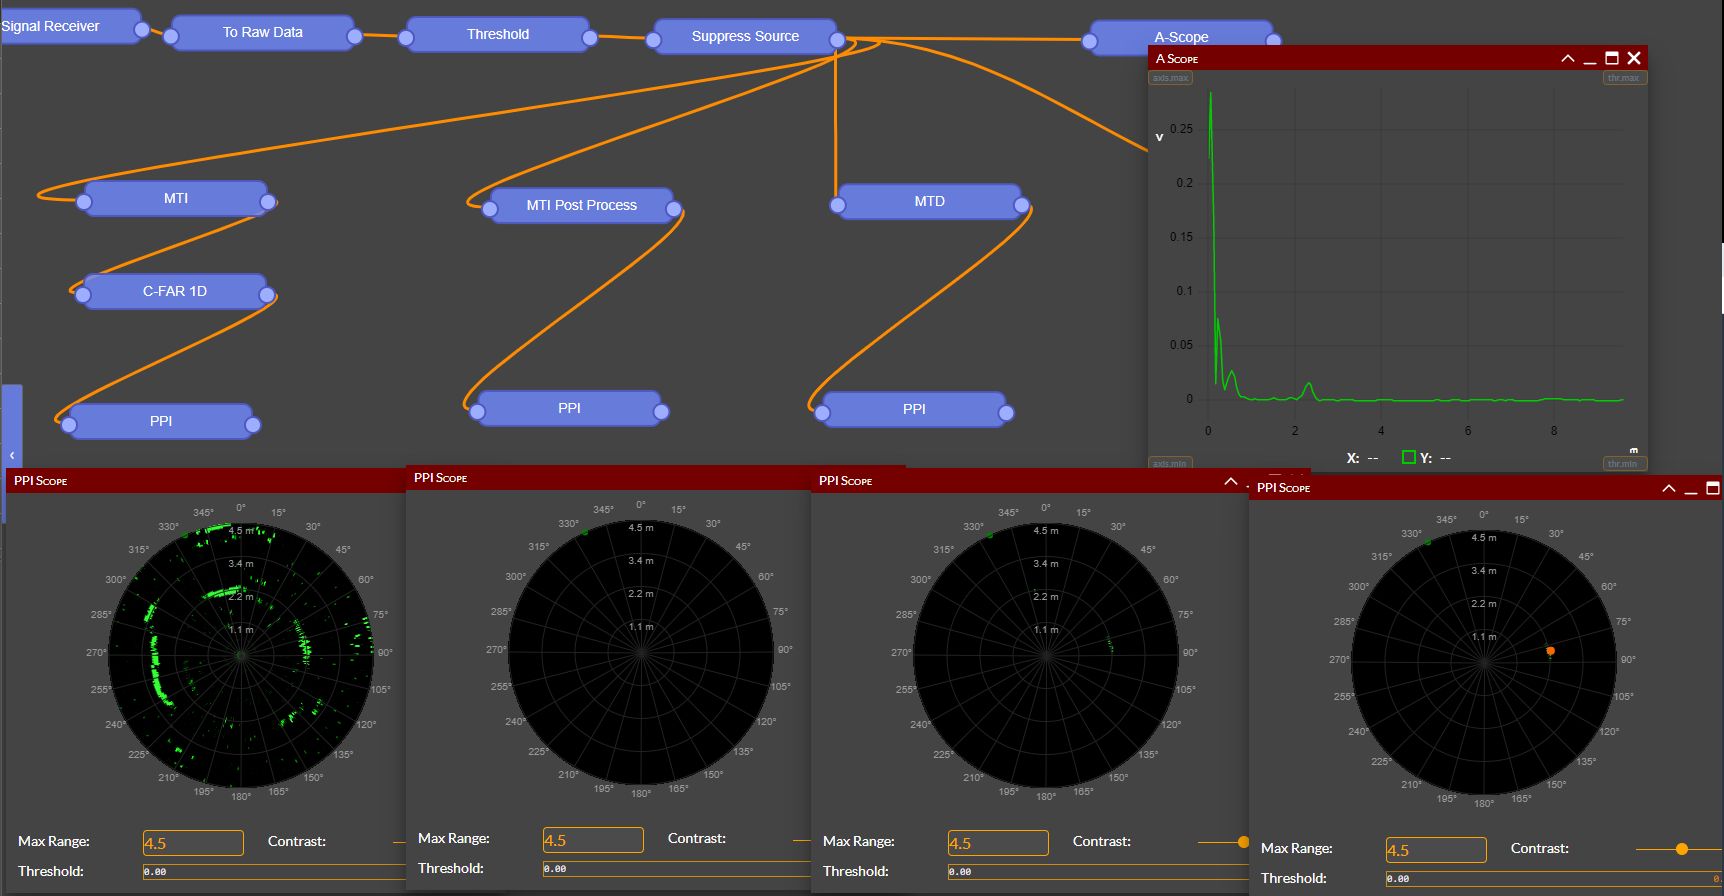This screenshot has height=896, width=1724.
Task: Select the To Raw Data node
Action: tap(262, 33)
